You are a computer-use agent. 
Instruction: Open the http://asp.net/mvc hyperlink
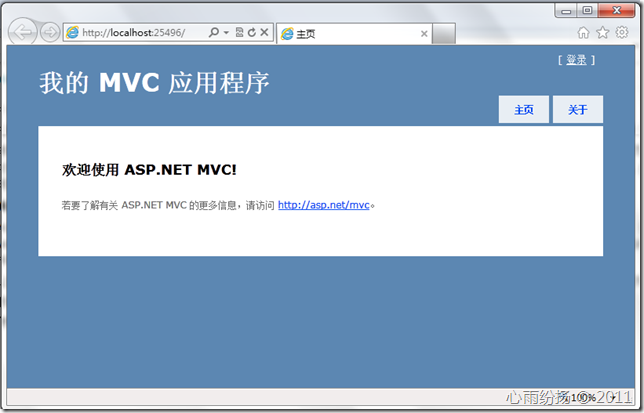324,205
